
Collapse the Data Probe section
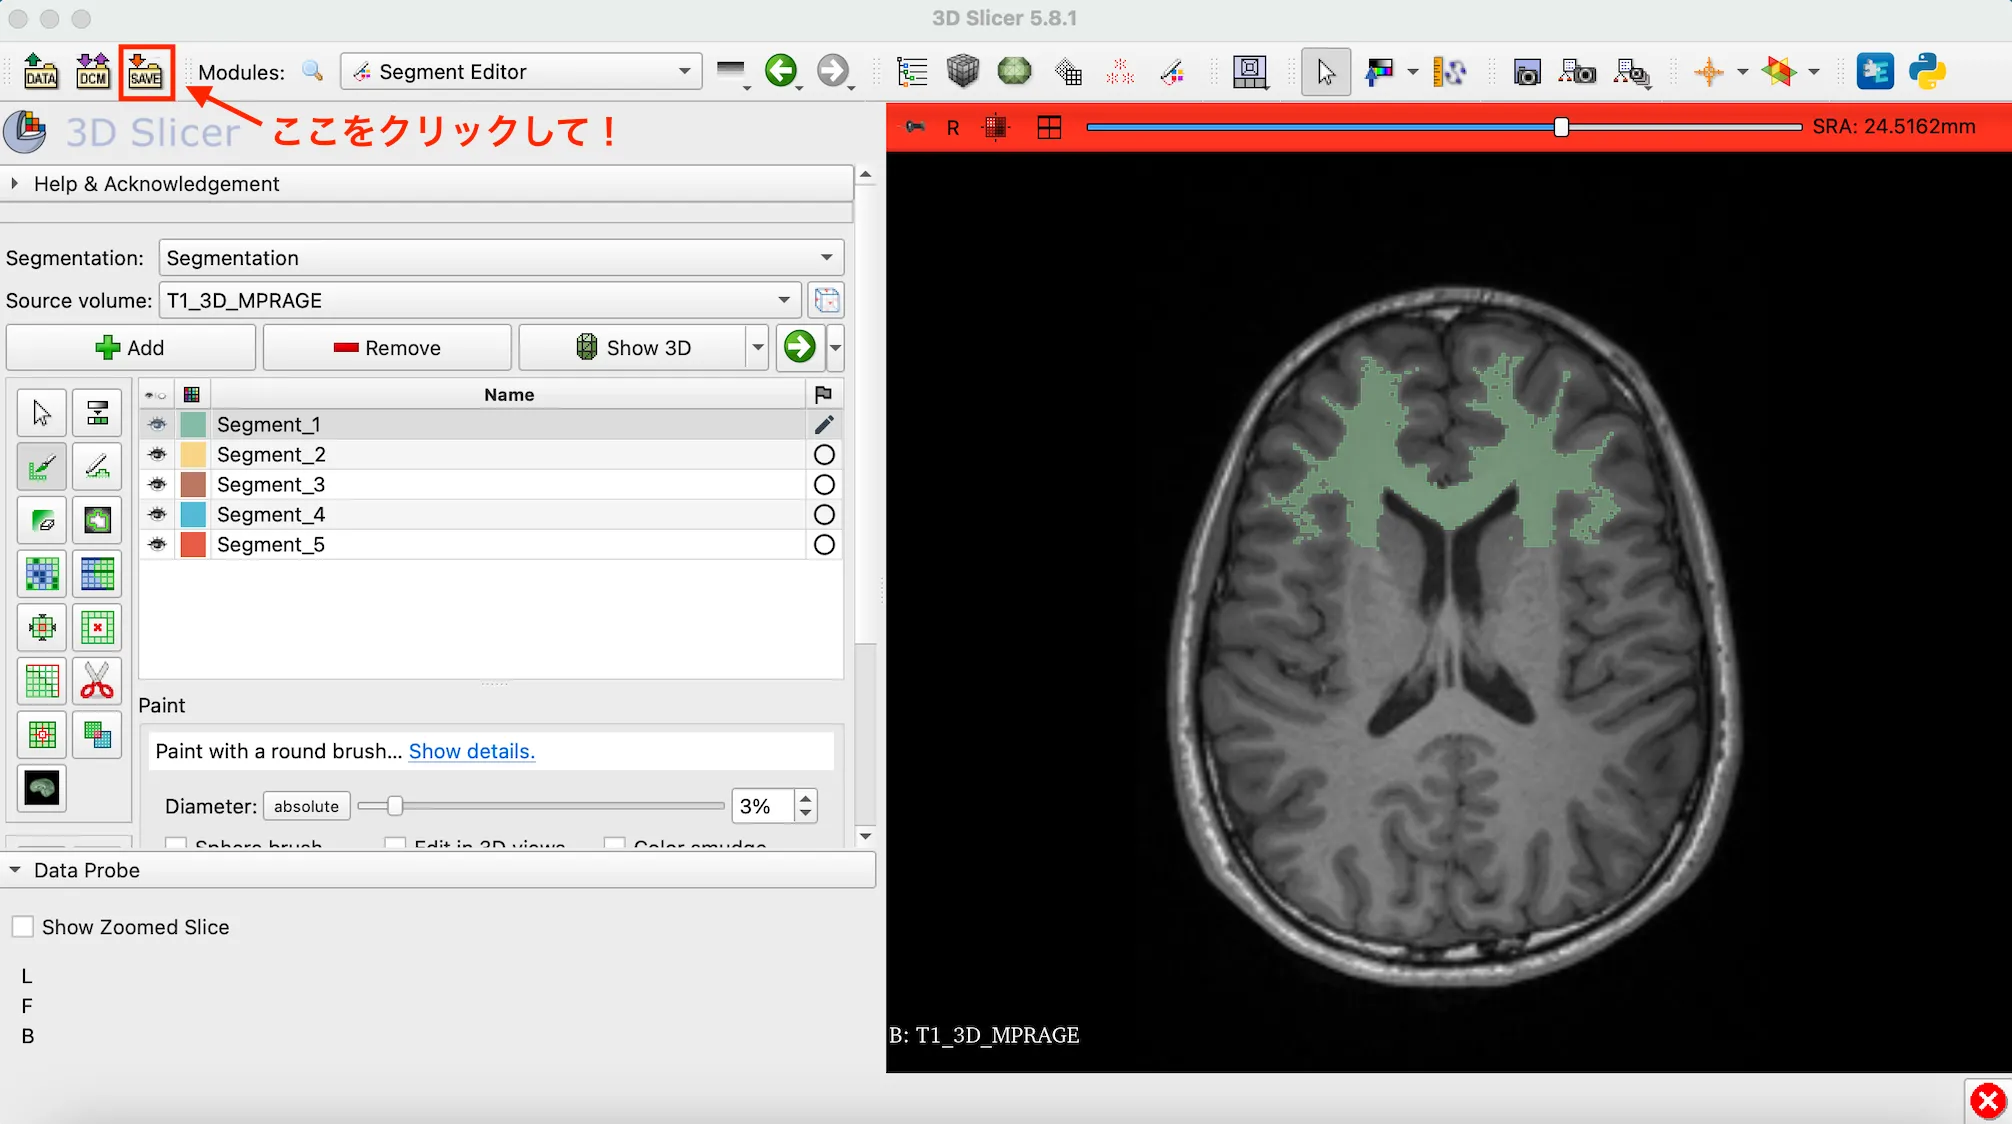pos(16,870)
